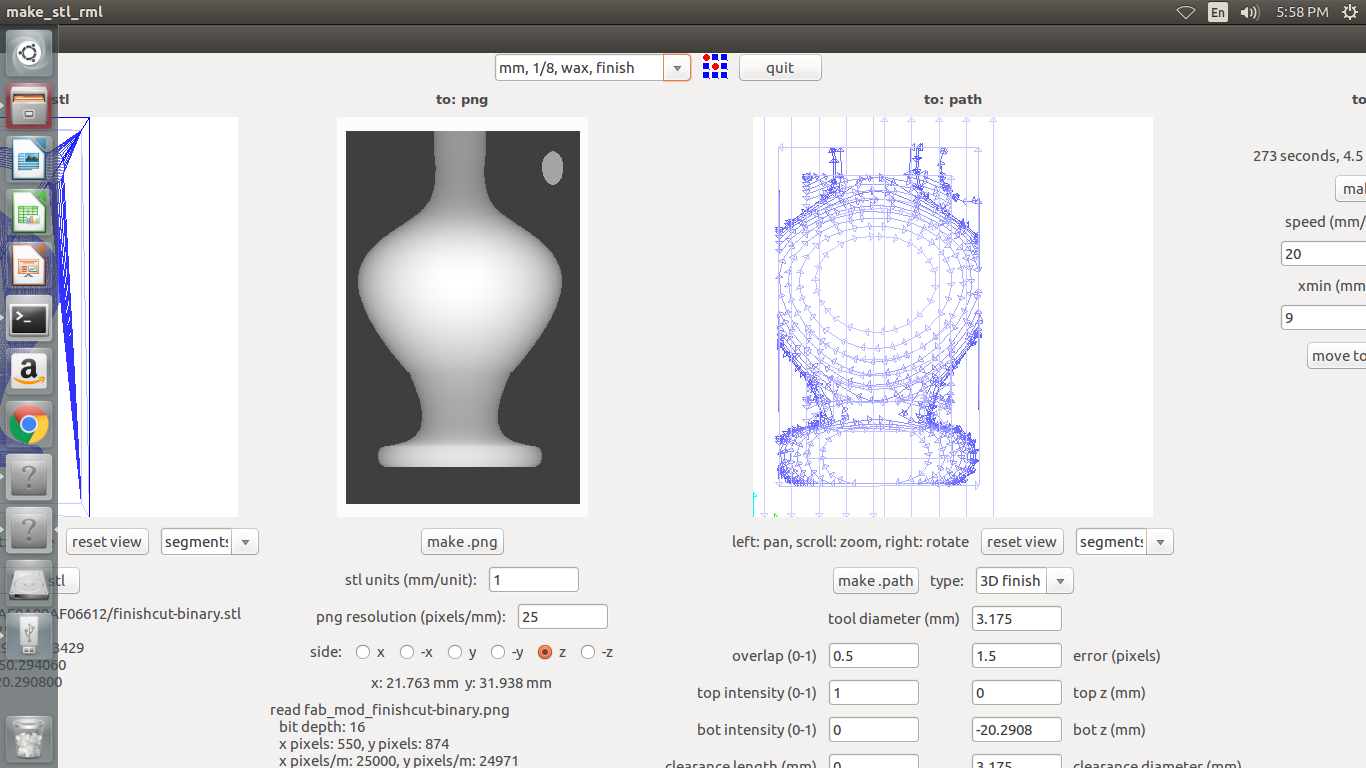The width and height of the screenshot is (1366, 768).
Task: Click the 'read fab_mod_finishcut-binary.png' line
Action: (390, 710)
